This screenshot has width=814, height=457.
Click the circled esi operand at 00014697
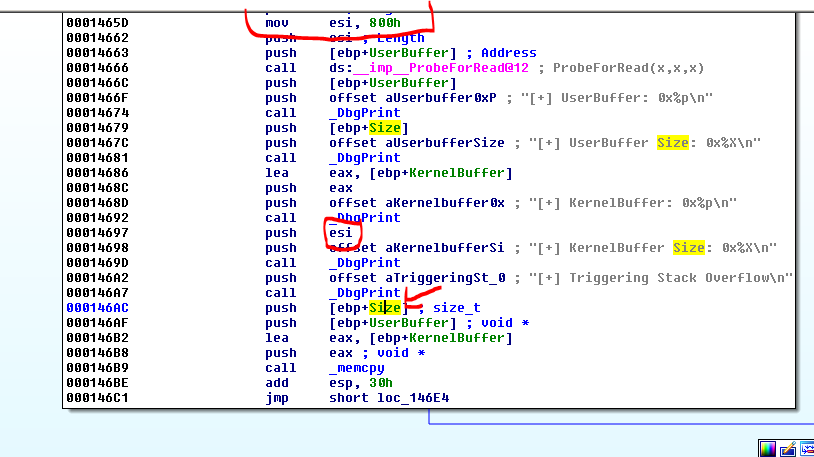(x=340, y=233)
